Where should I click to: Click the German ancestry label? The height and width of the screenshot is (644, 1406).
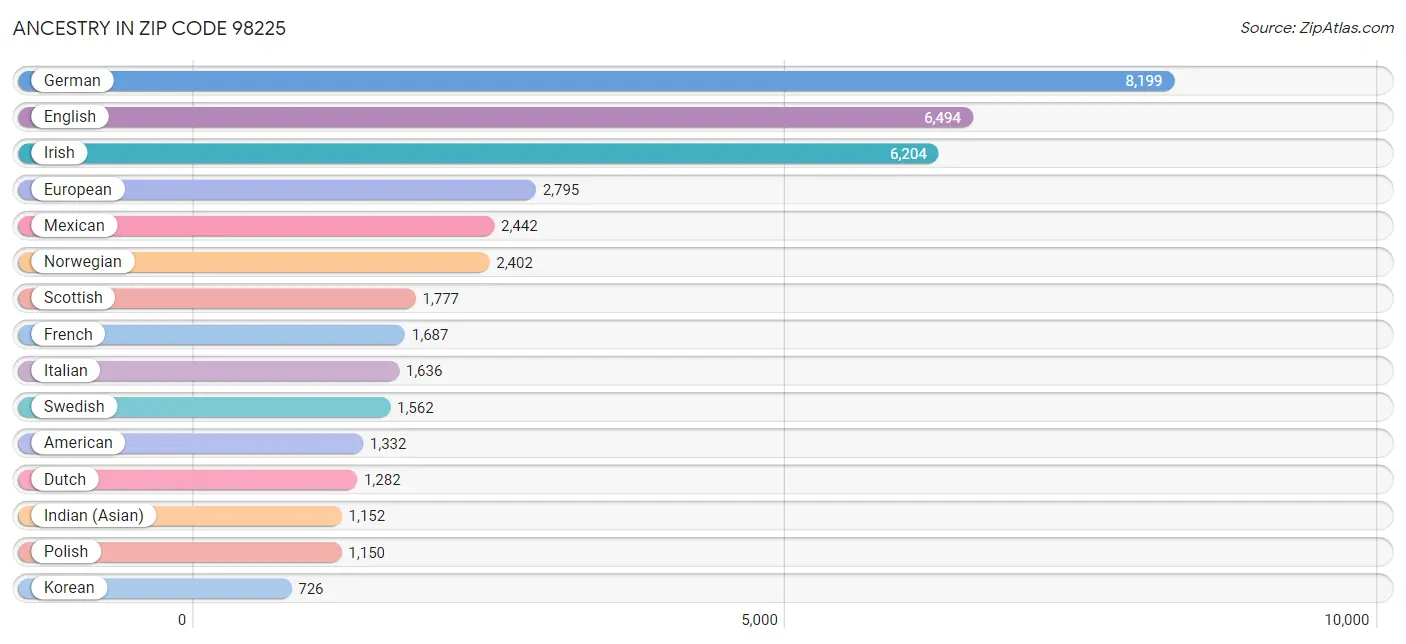click(x=72, y=81)
